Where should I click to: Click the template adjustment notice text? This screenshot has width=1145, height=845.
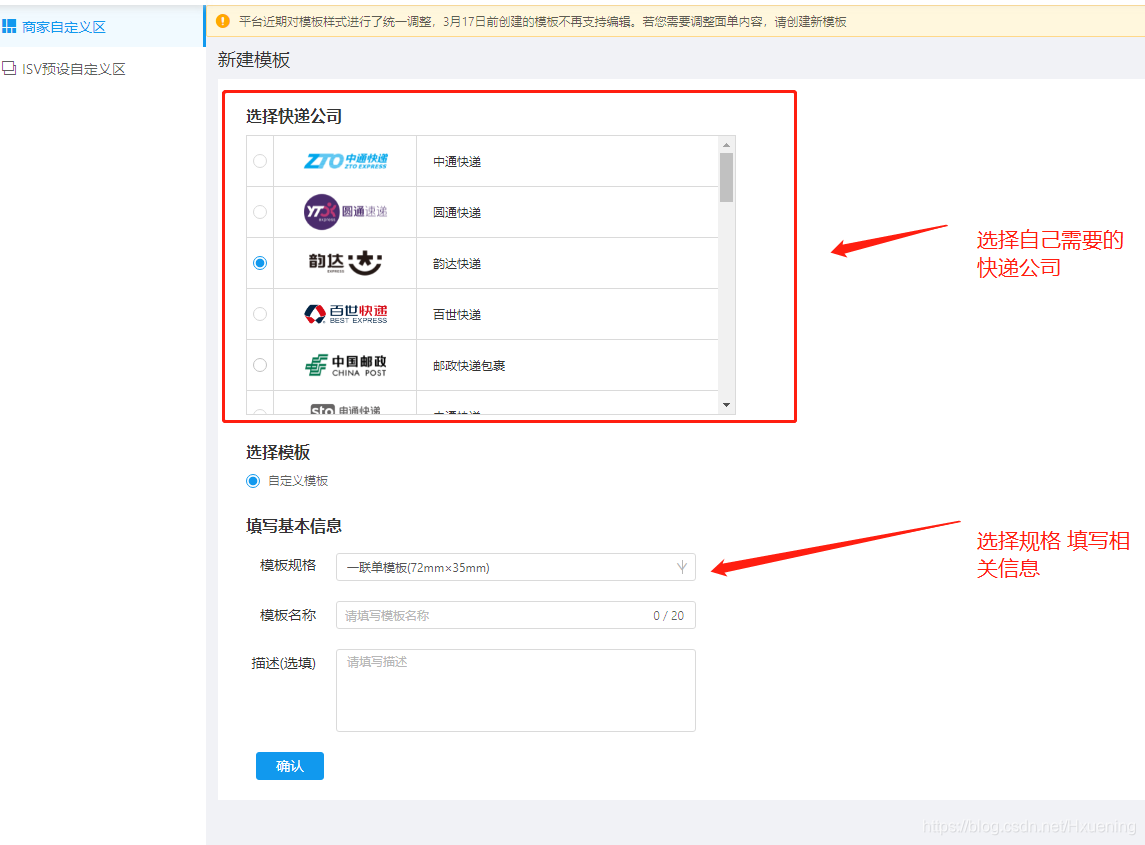click(x=543, y=22)
